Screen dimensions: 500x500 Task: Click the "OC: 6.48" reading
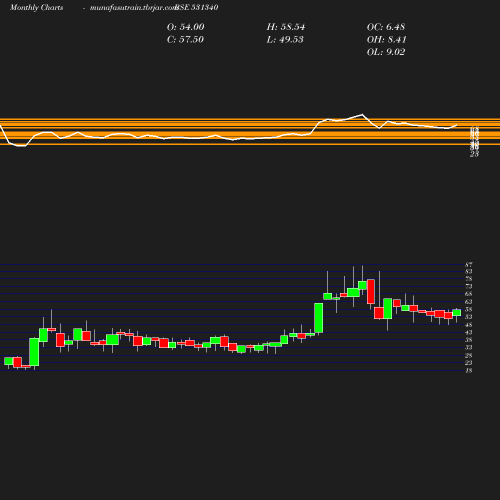386,27
